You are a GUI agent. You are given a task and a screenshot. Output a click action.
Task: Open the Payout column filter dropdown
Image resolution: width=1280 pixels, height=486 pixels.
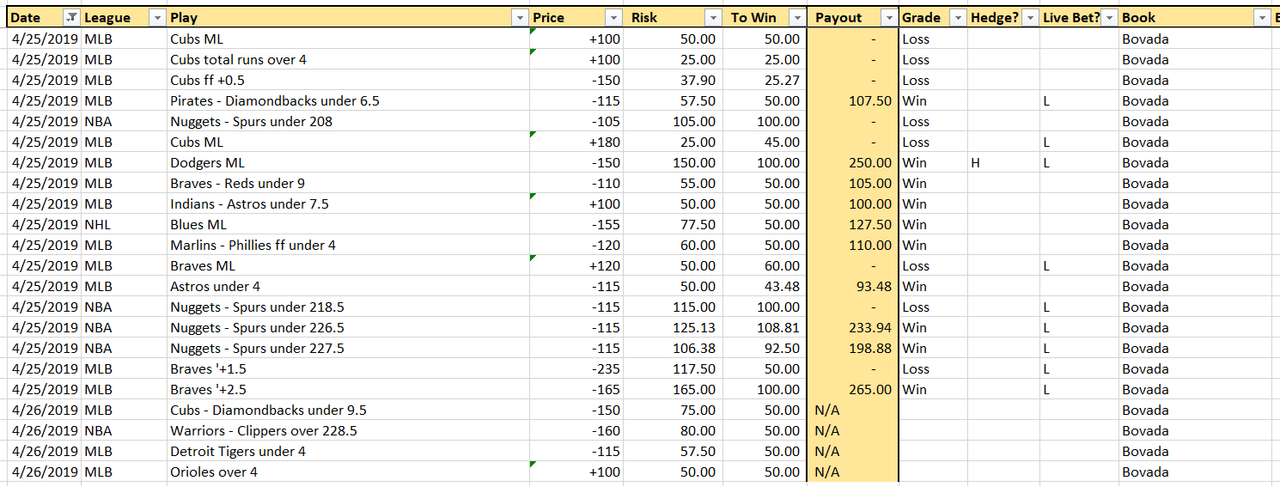tap(888, 18)
